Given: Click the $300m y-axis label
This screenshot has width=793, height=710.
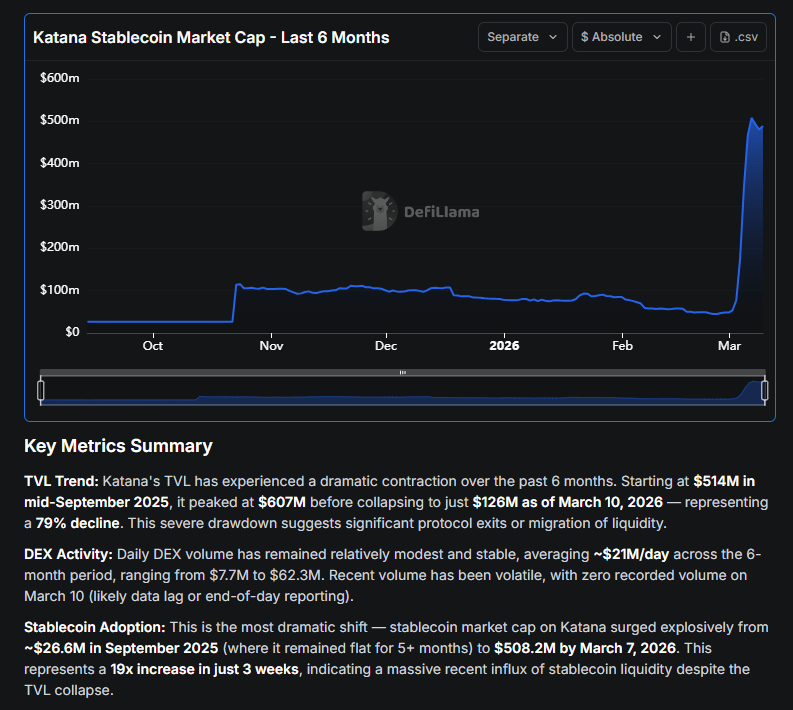Looking at the screenshot, I should 60,205.
